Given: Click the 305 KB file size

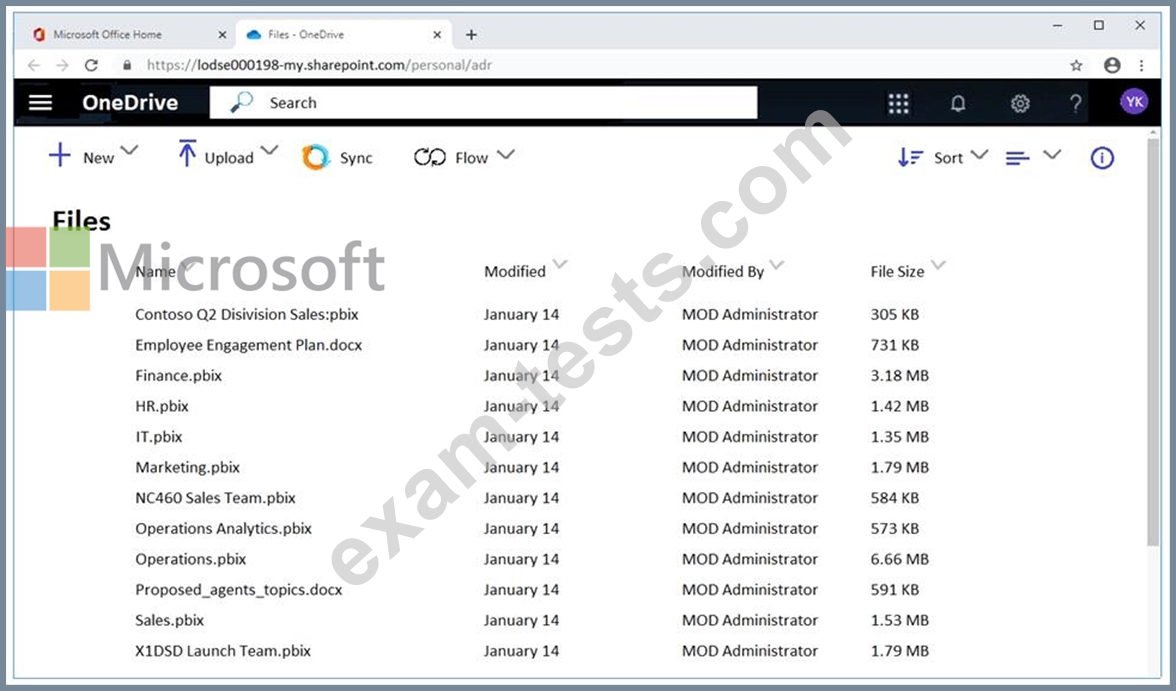Looking at the screenshot, I should click(895, 314).
